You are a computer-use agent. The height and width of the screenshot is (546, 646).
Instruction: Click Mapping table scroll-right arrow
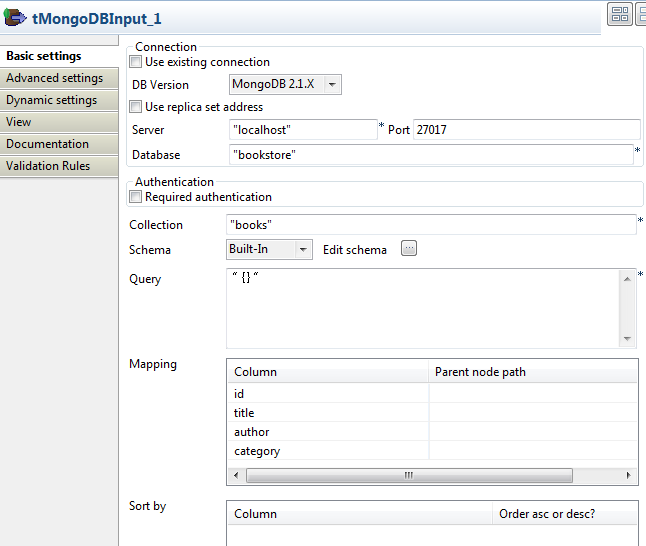tap(629, 476)
